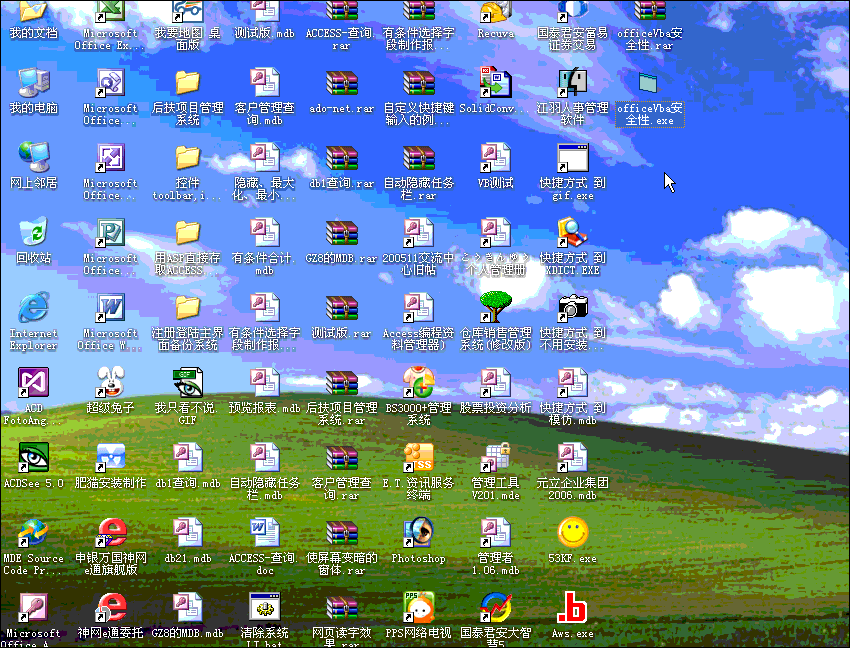This screenshot has width=850, height=648.
Task: Select the 后扶项目管理系统.rar archive
Action: 342,383
